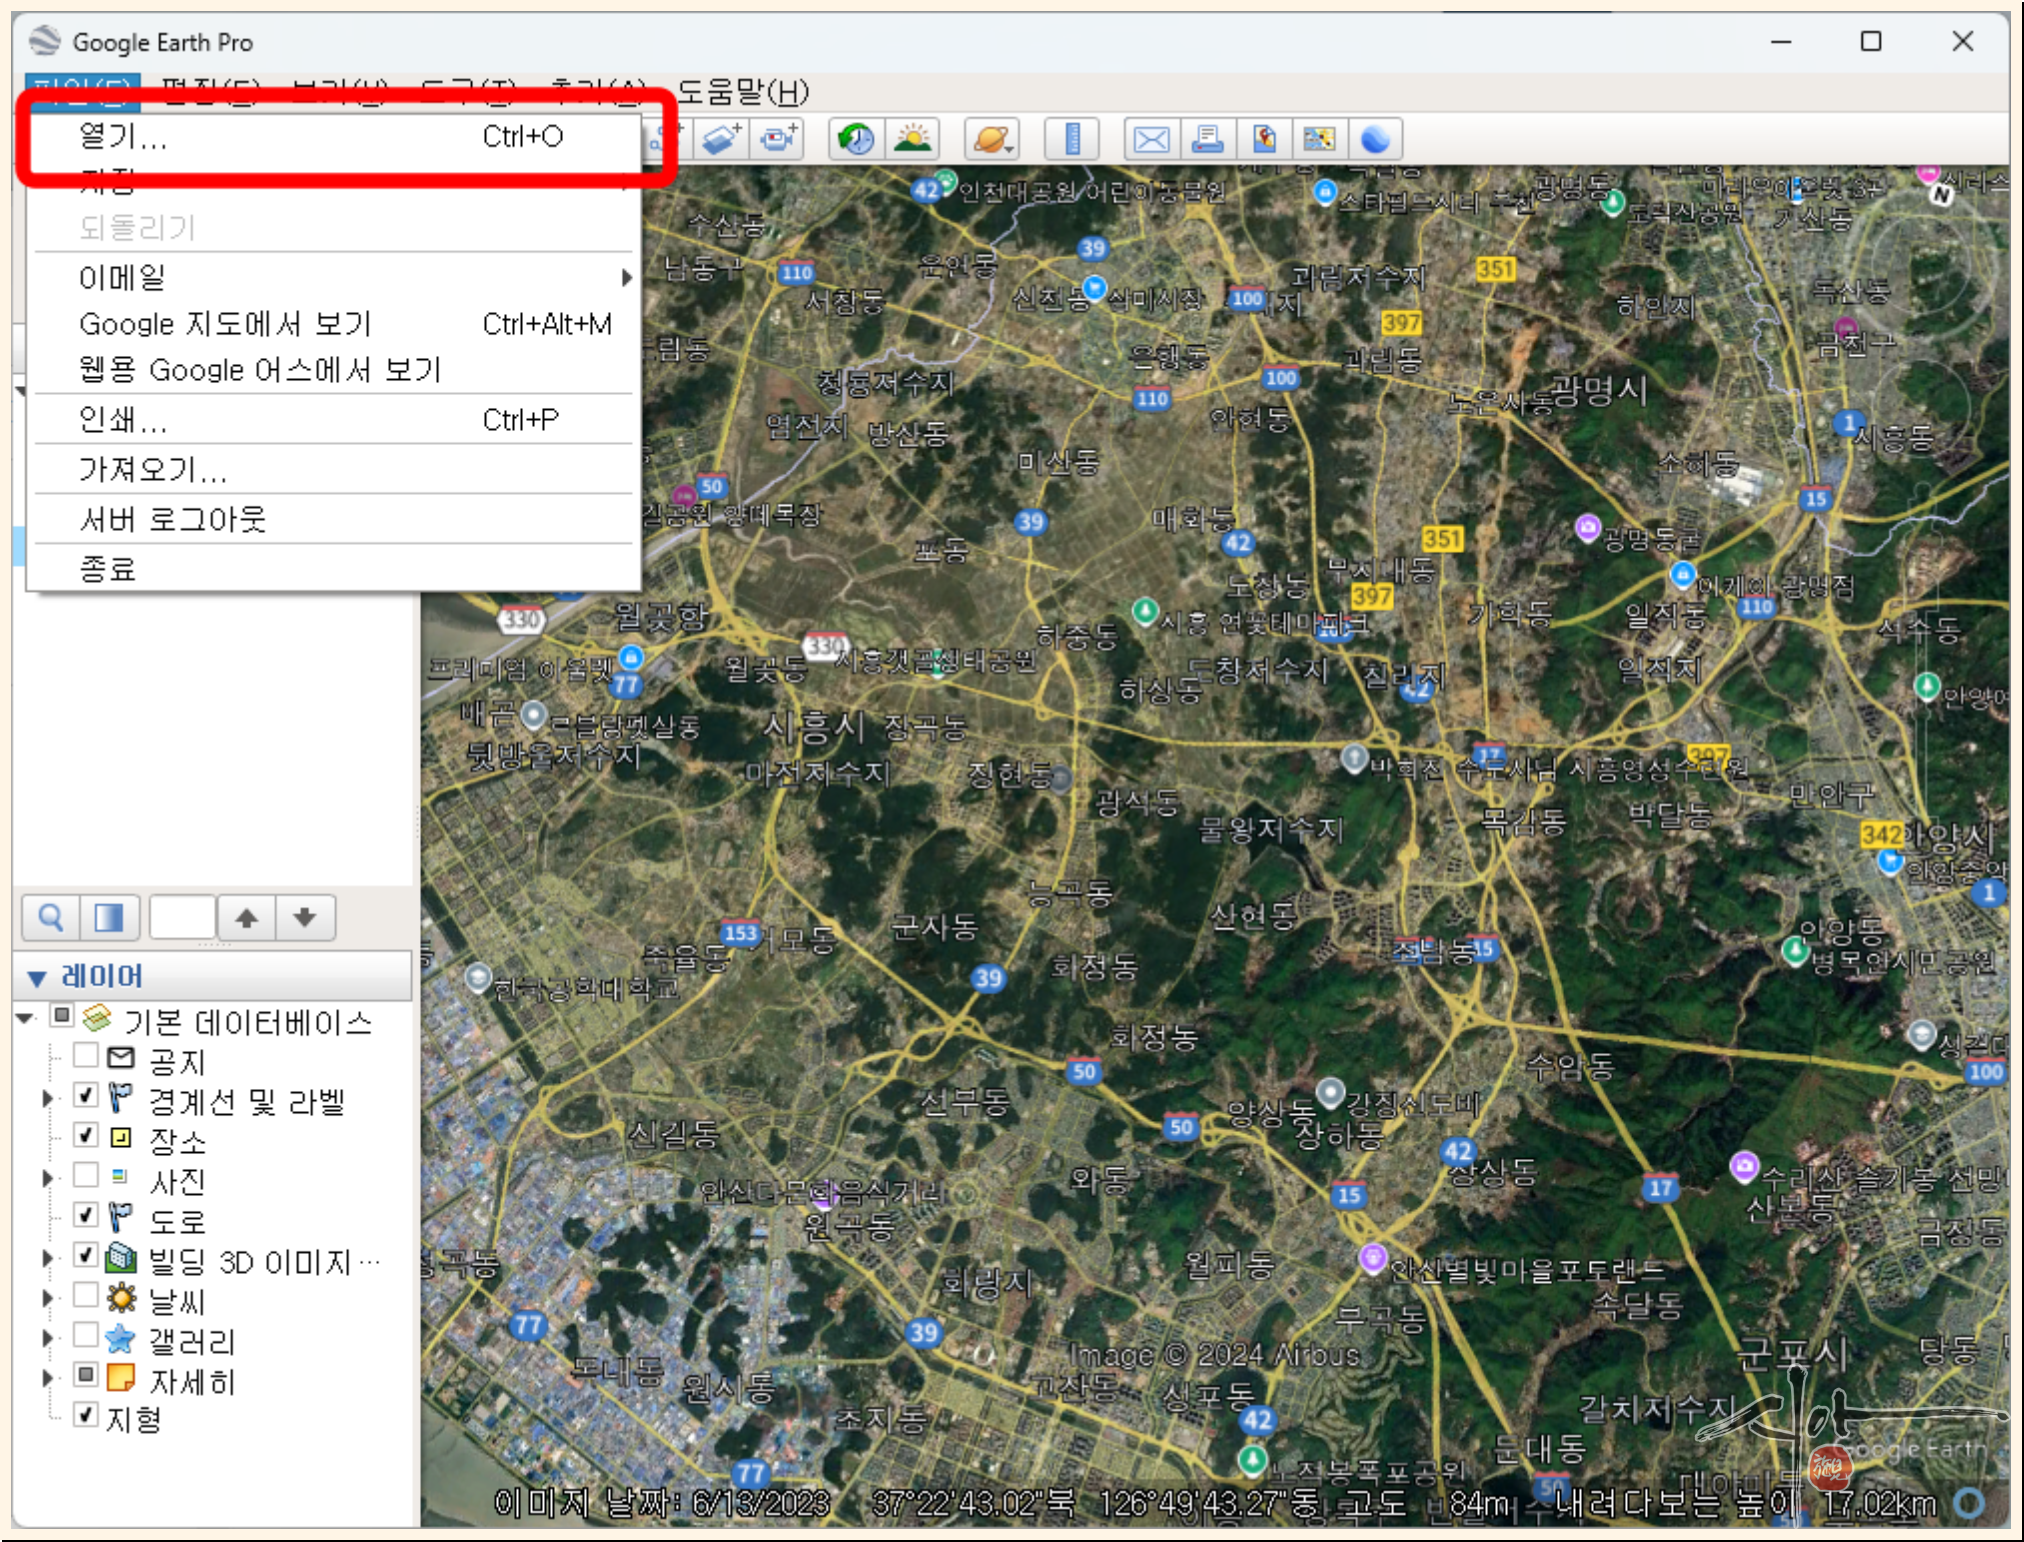Click the move-up arrow button
2024x1542 pixels.
[247, 917]
